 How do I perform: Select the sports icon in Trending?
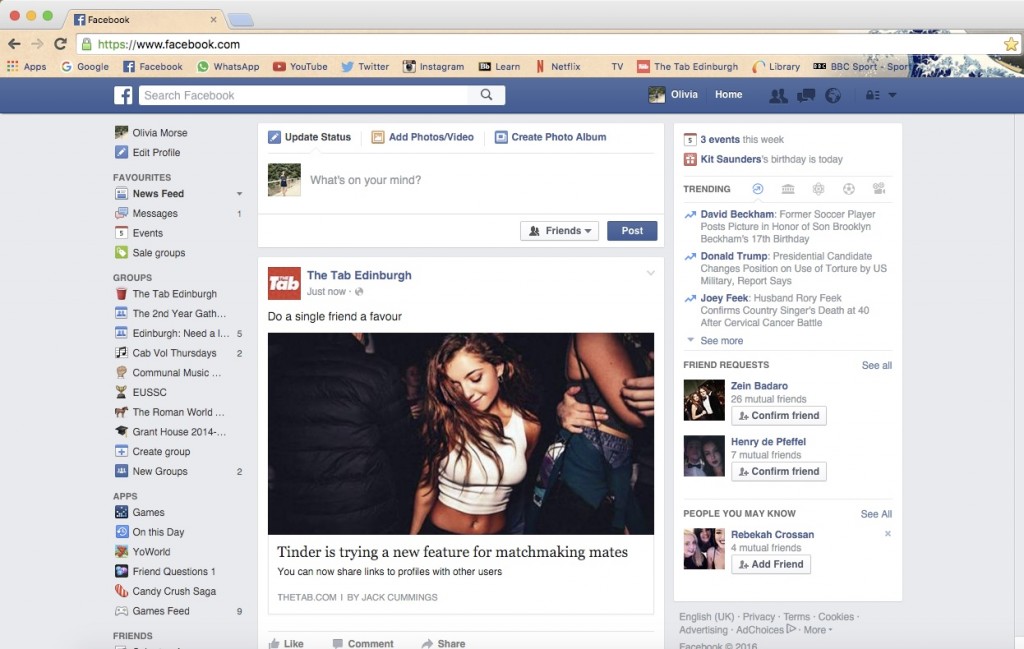[x=848, y=189]
